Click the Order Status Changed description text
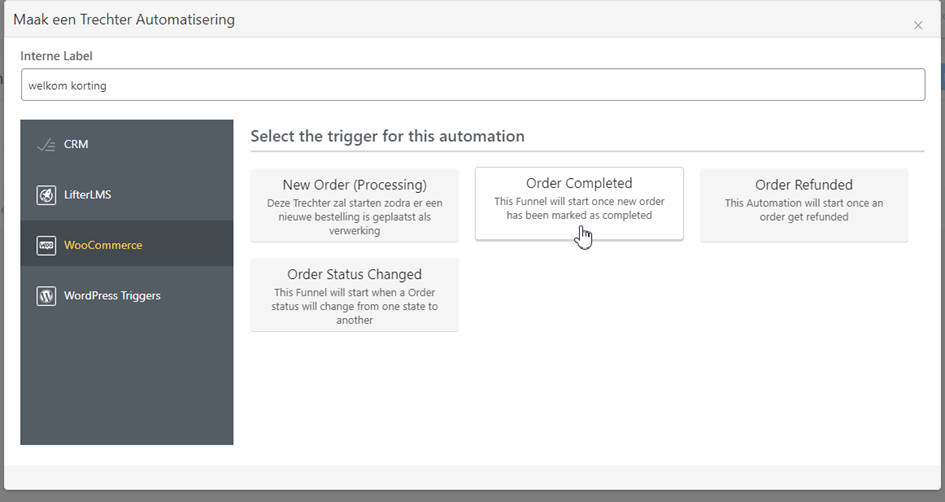The width and height of the screenshot is (945, 502). click(354, 306)
